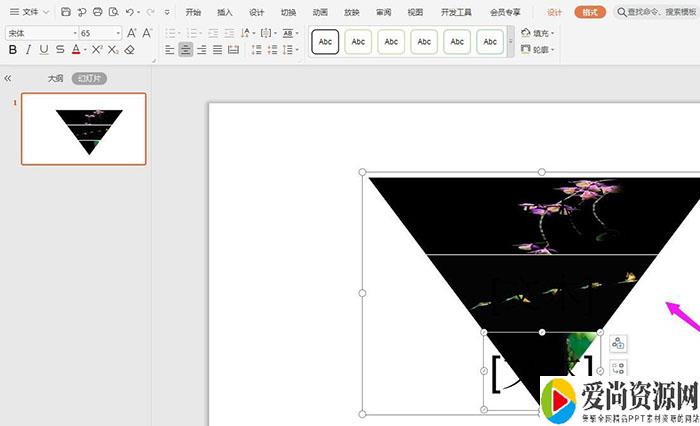Toggle underline formatting
The image size is (700, 426).
click(44, 49)
